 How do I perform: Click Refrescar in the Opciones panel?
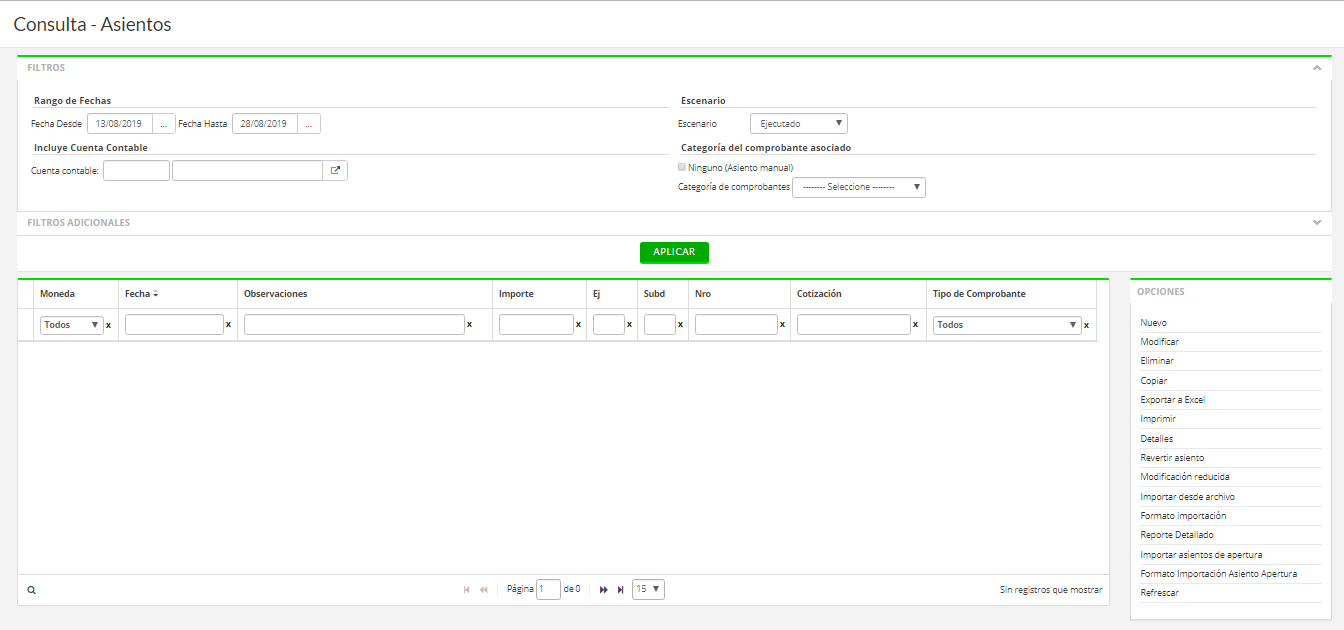1159,593
